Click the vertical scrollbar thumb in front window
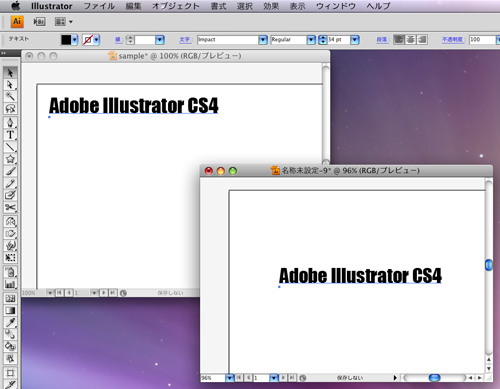500x389 pixels. tap(489, 265)
